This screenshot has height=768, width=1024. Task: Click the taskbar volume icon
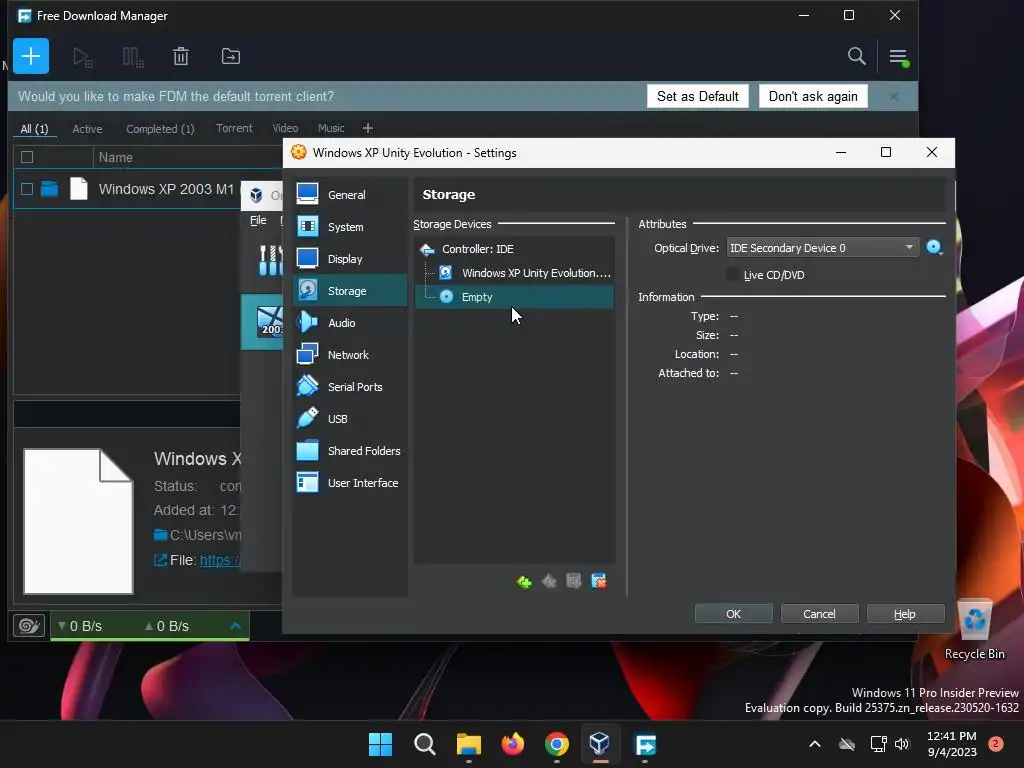[x=902, y=744]
